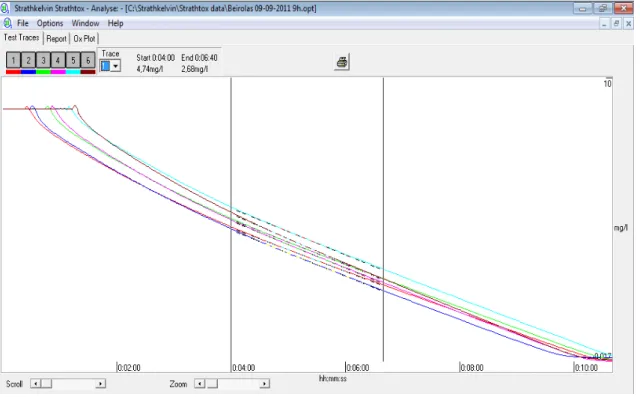Viewport: 640px width, 397px height.
Task: Toggle trace 4 button (magenta)
Action: (x=58, y=61)
